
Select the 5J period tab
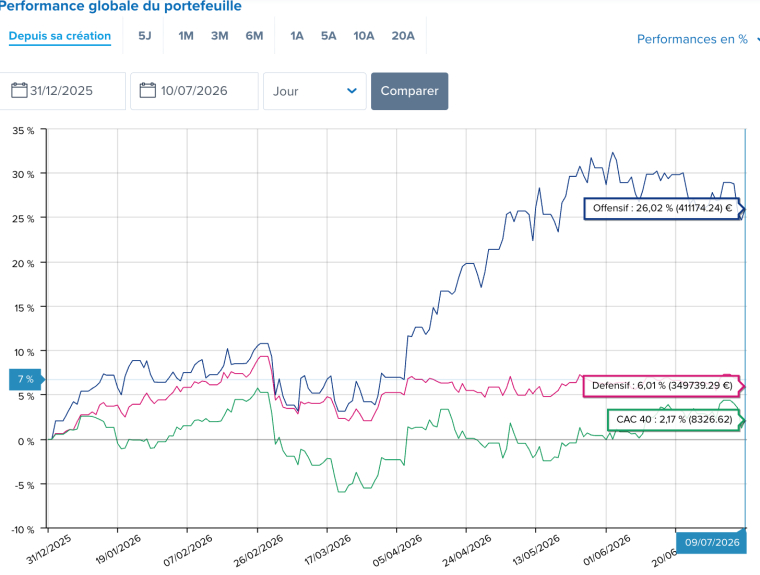145,36
